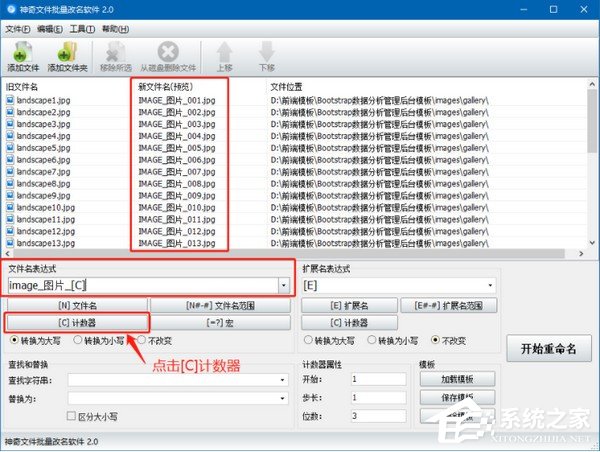
Task: Select file icon for landscape10.jpg
Action: tap(10, 207)
